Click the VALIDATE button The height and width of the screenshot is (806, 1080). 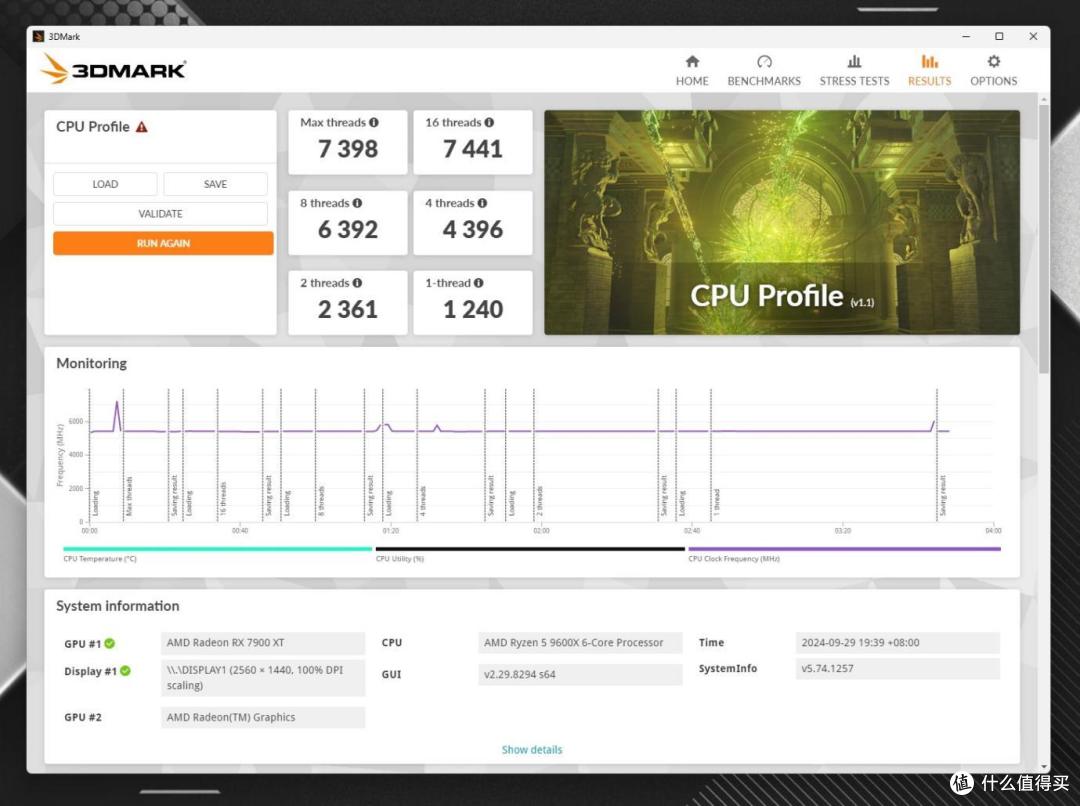pos(160,214)
